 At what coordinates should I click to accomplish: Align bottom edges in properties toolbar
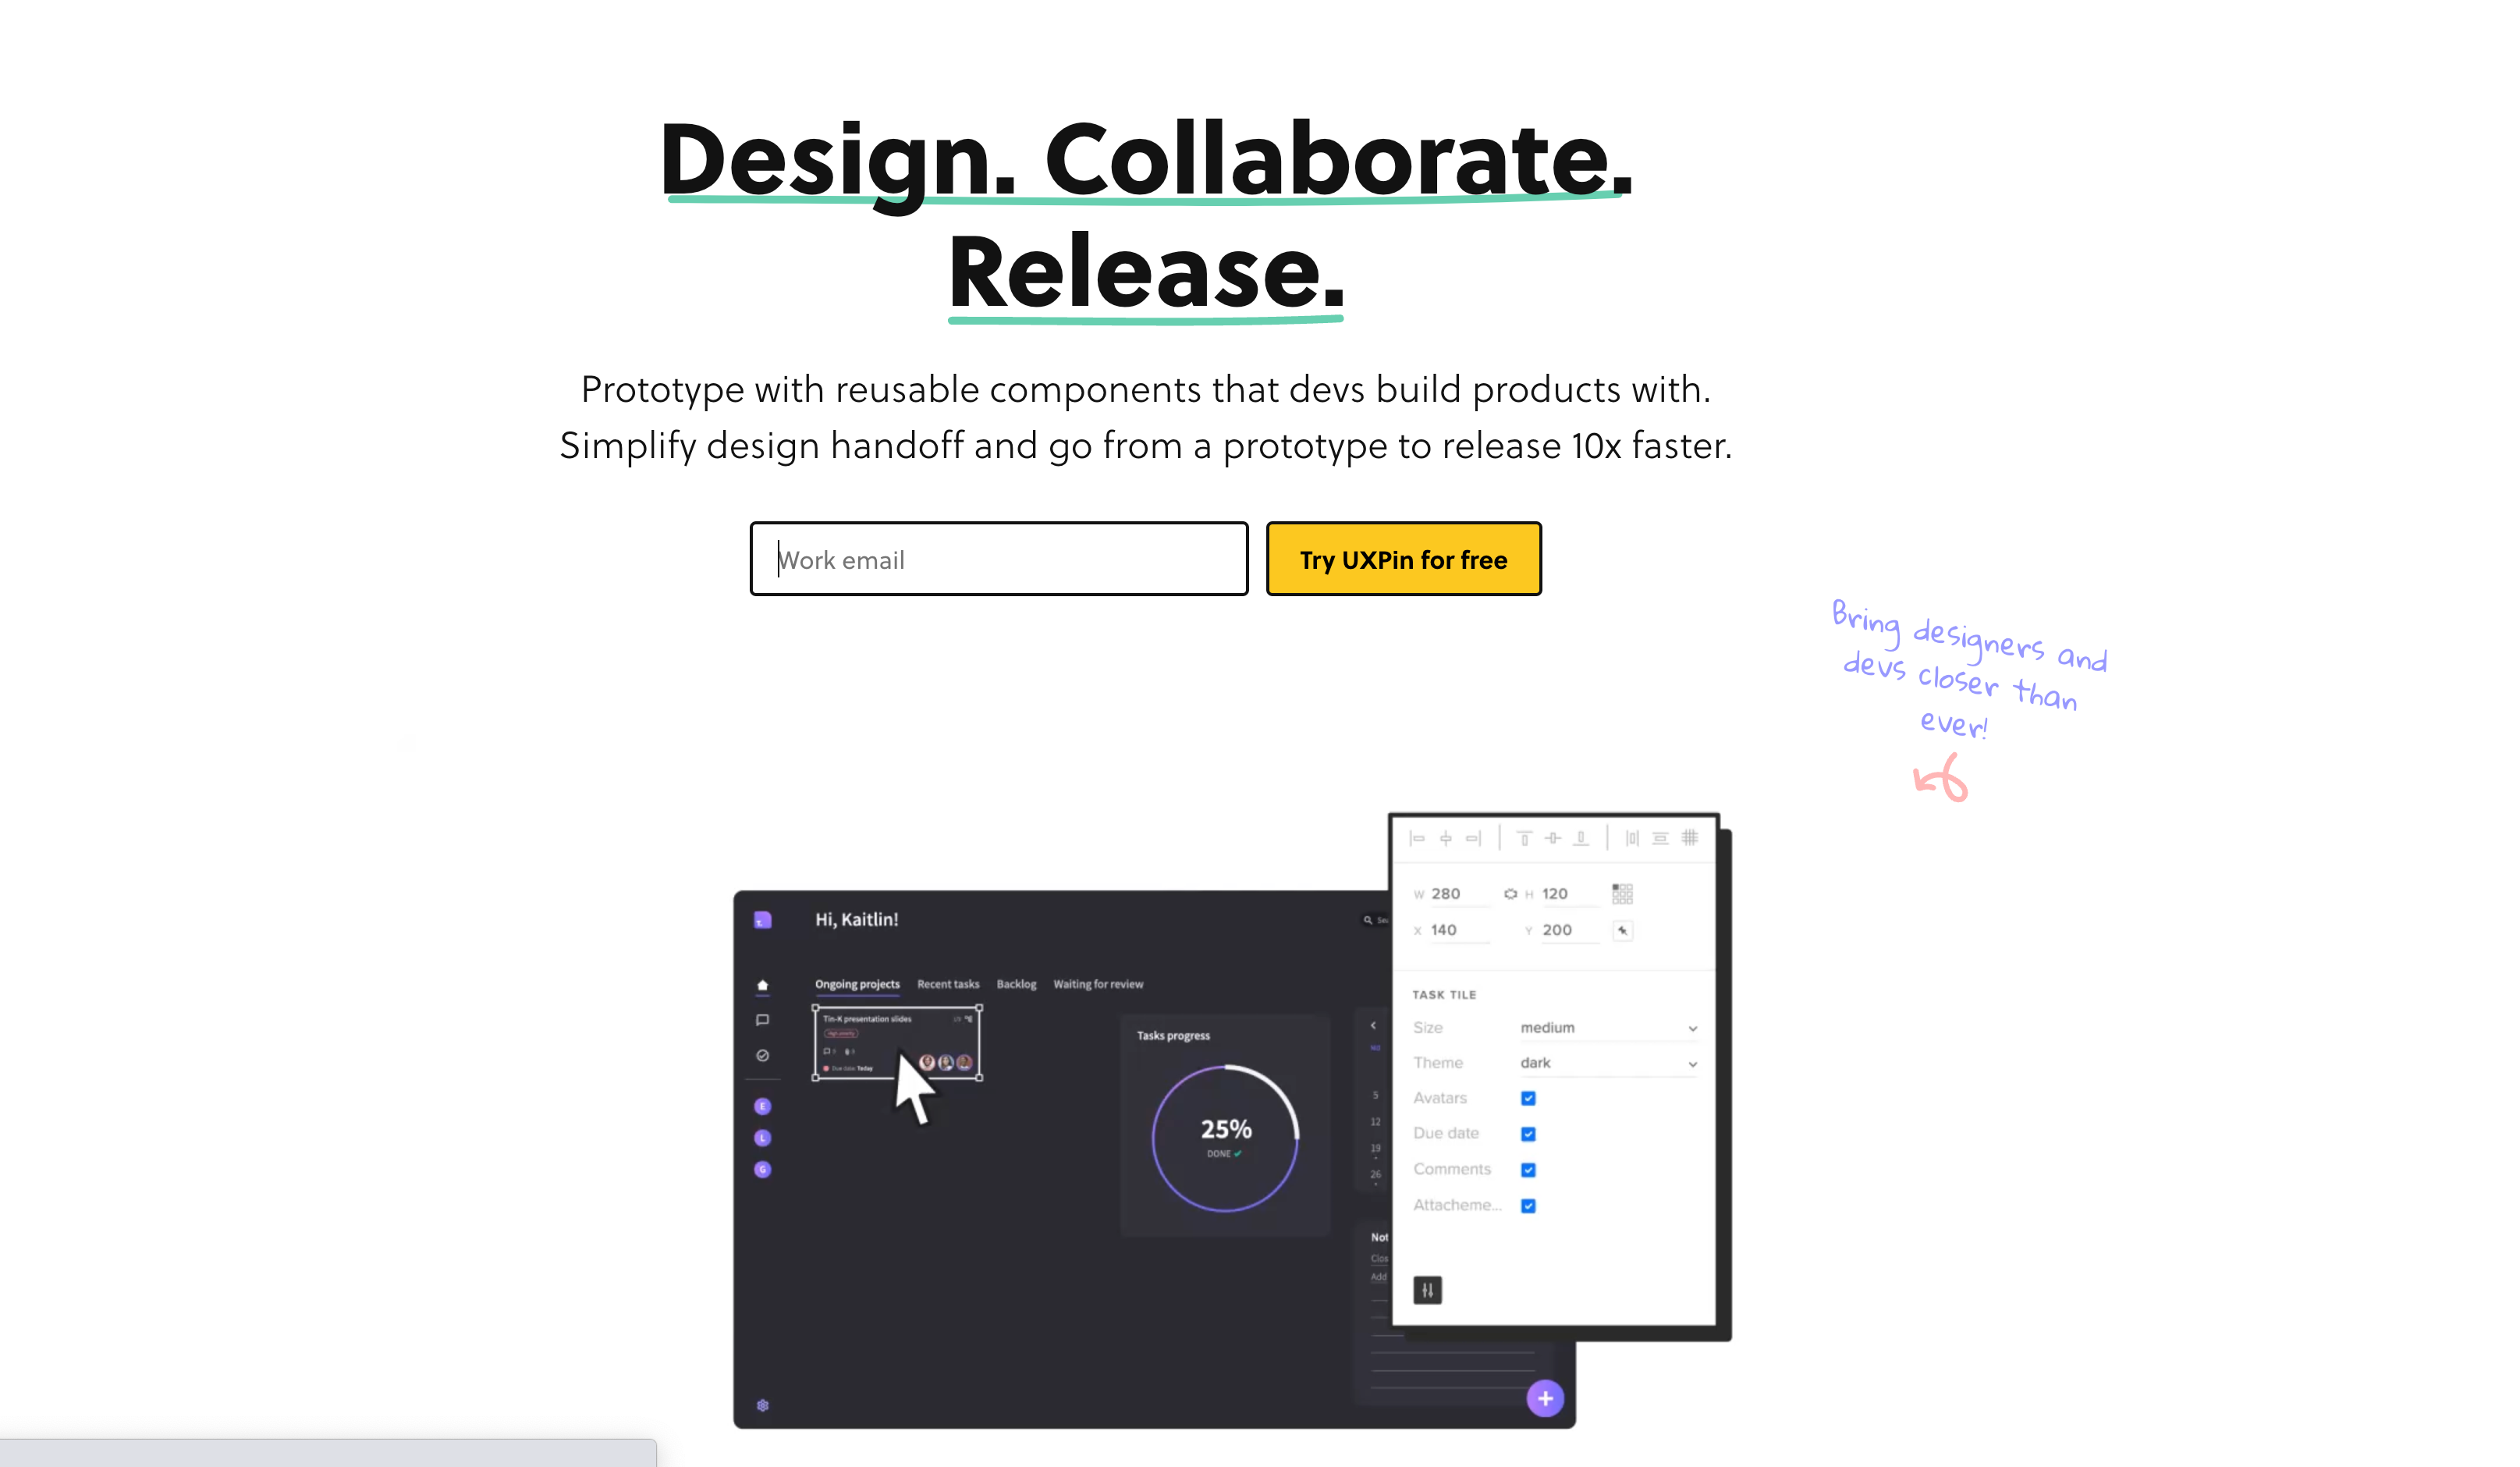pyautogui.click(x=1581, y=838)
